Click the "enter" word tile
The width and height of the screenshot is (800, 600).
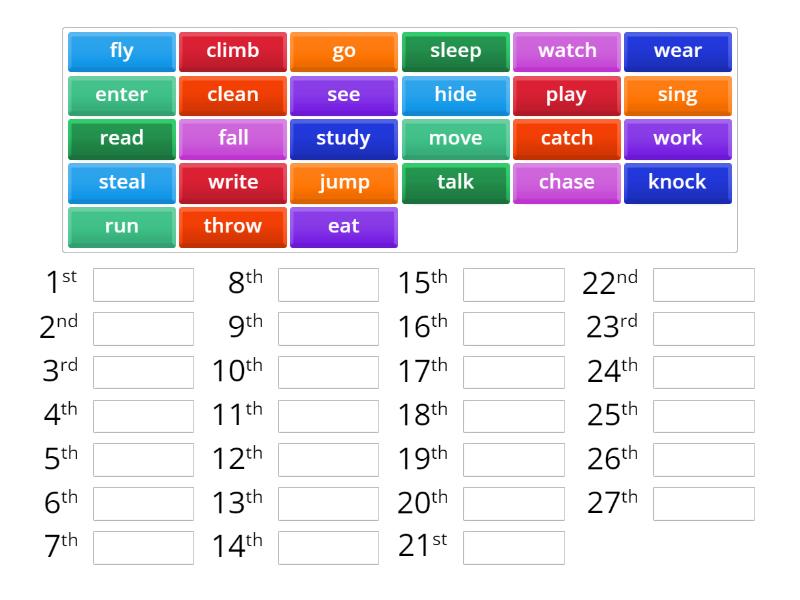(x=120, y=94)
